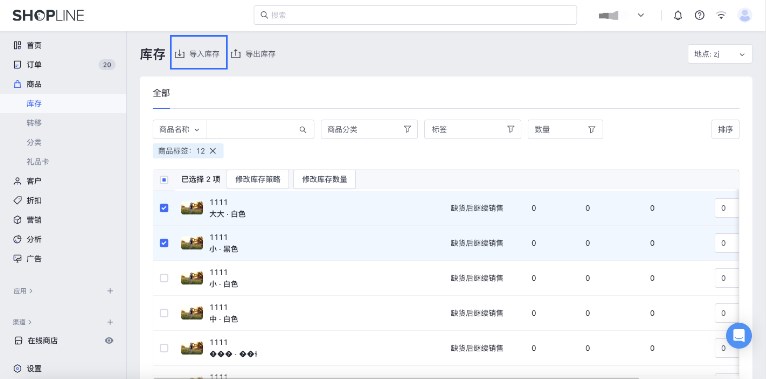Open the 地点: zj location dropdown
766x379 pixels.
pyautogui.click(x=719, y=54)
